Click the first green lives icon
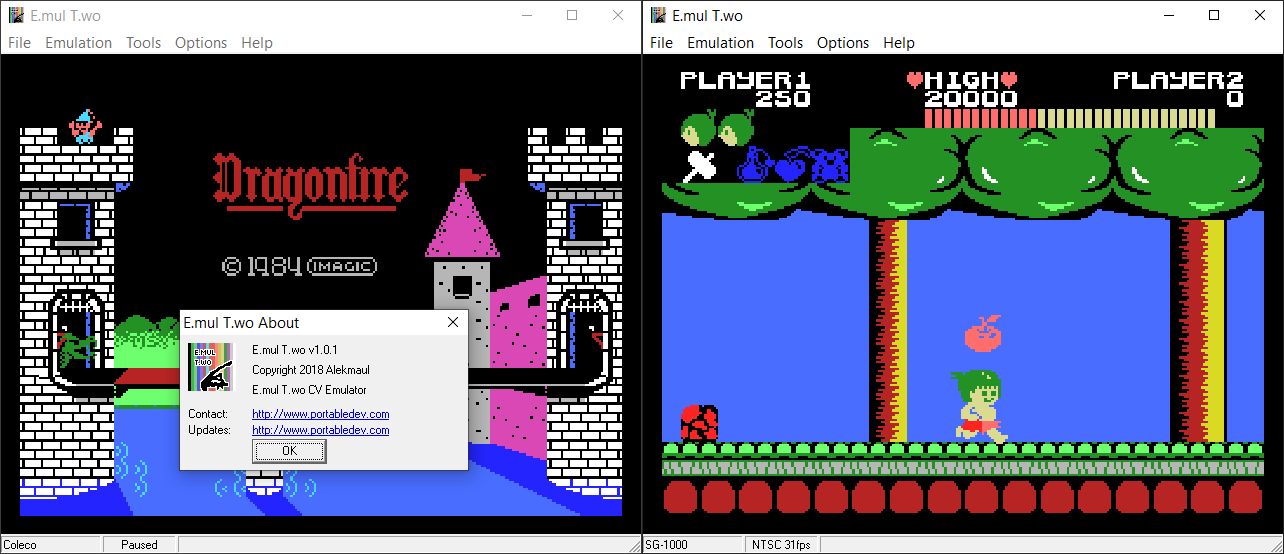 (x=699, y=128)
